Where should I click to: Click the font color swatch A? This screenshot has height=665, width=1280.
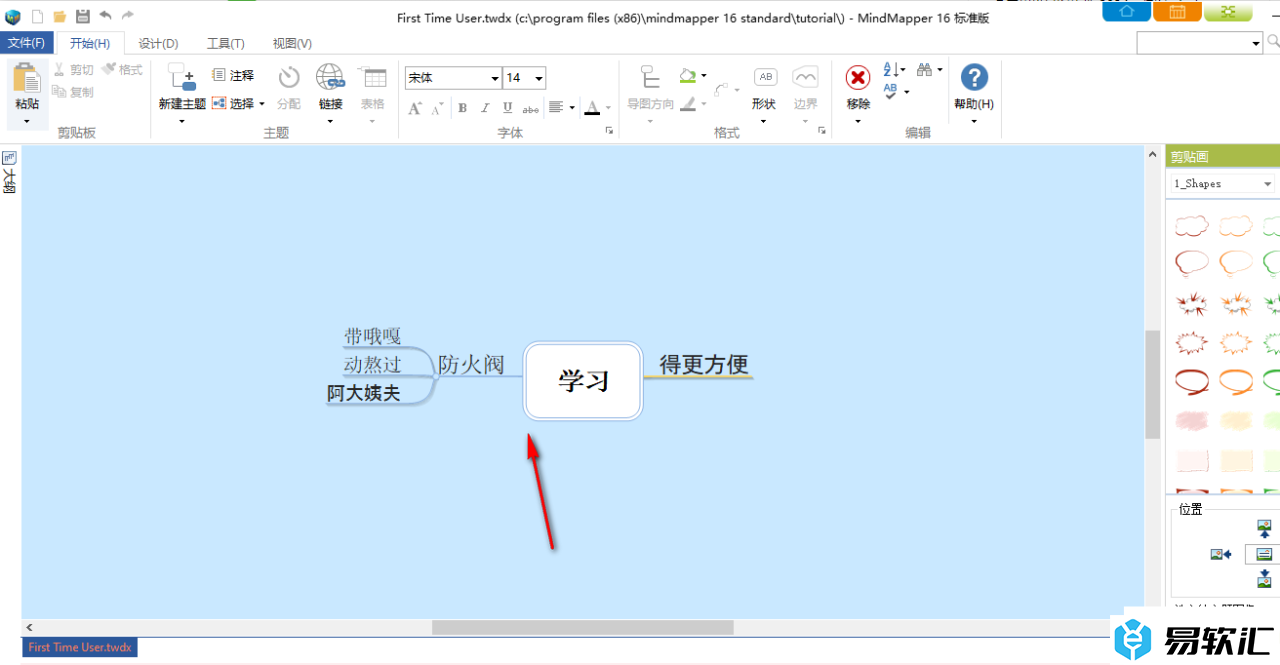592,108
